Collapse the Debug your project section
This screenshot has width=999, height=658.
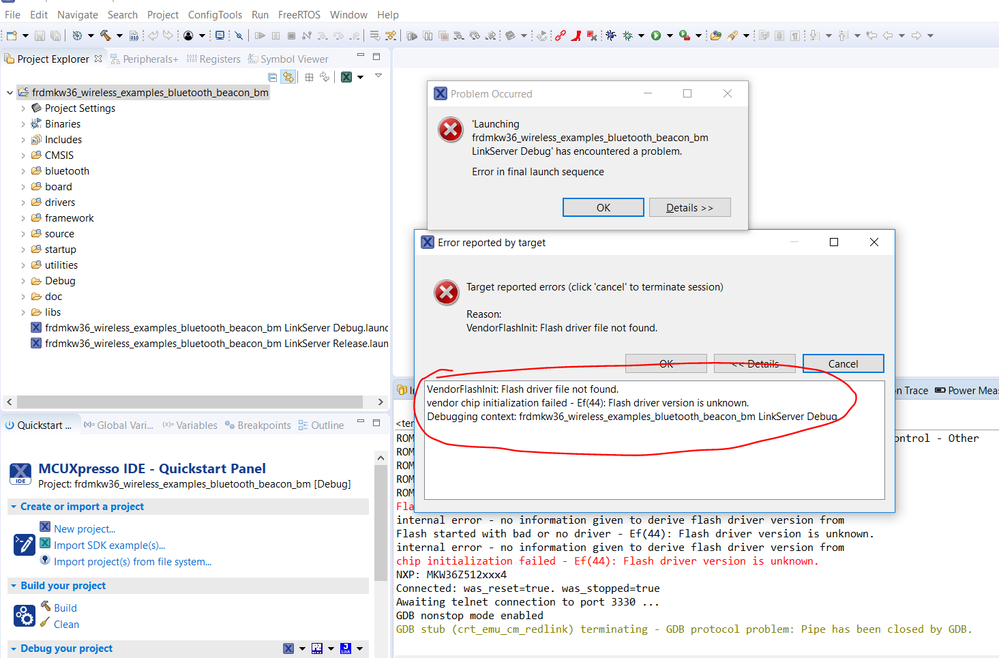[x=13, y=648]
